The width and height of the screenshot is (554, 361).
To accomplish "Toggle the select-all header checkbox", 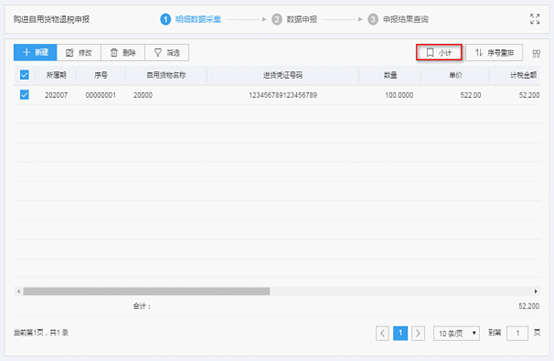I will [24, 75].
